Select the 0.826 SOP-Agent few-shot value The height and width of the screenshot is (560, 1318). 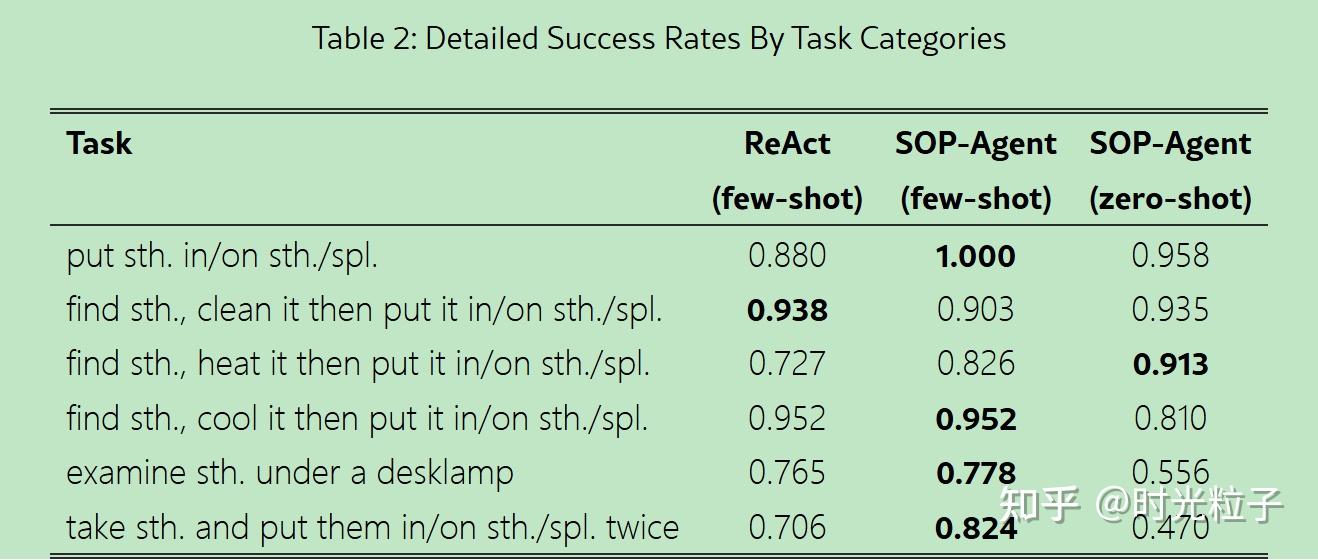click(x=975, y=364)
